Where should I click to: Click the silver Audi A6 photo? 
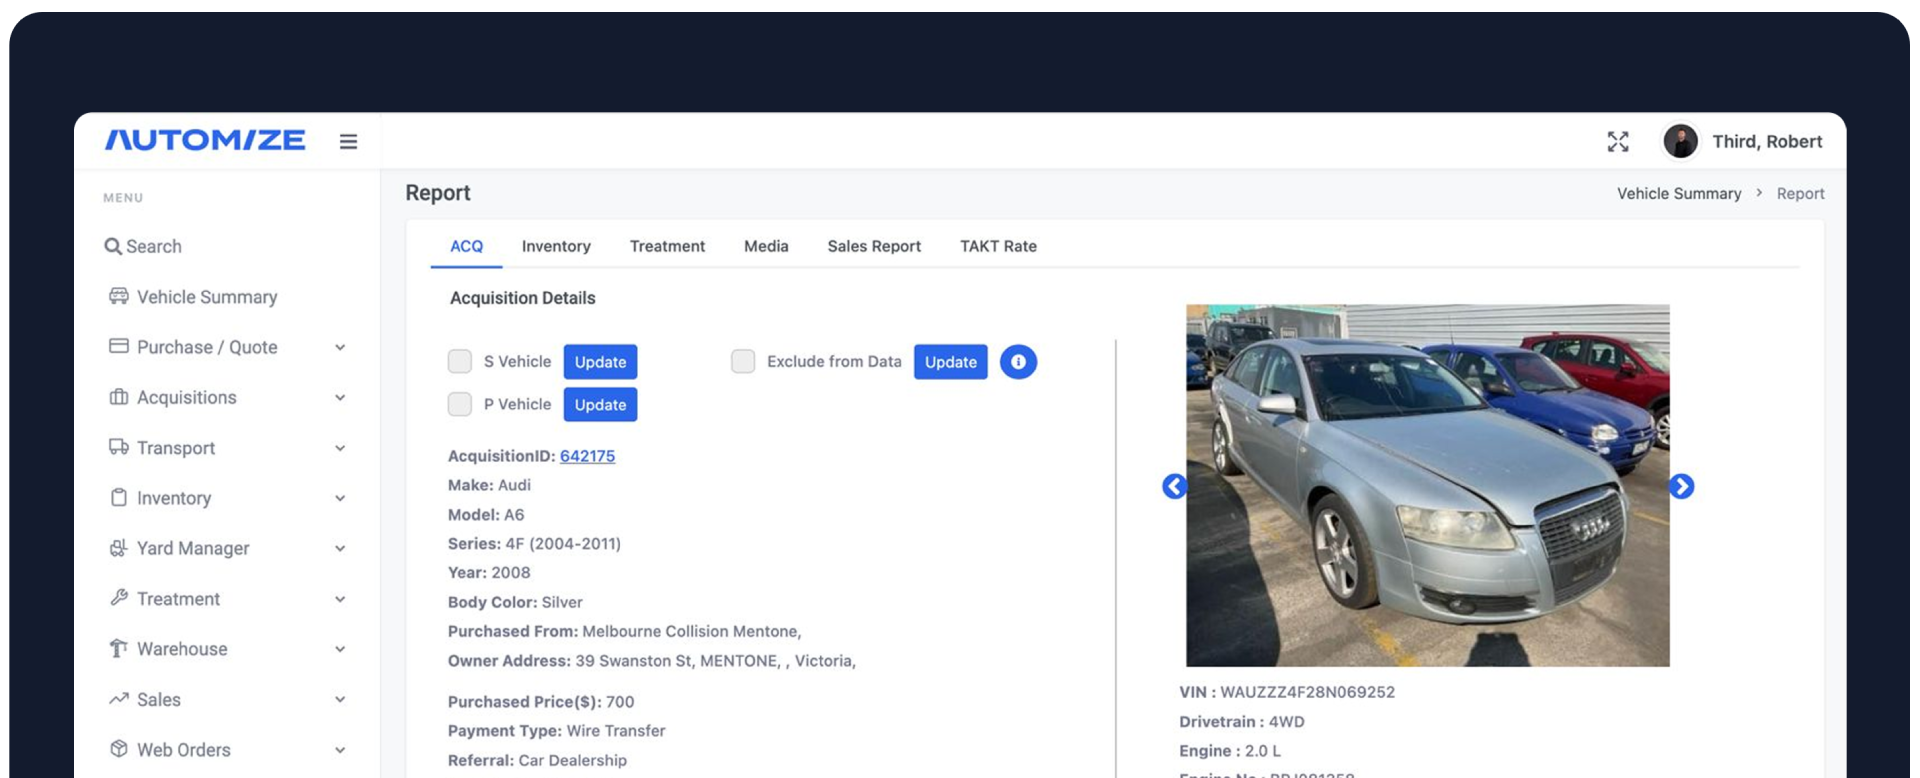(1428, 485)
